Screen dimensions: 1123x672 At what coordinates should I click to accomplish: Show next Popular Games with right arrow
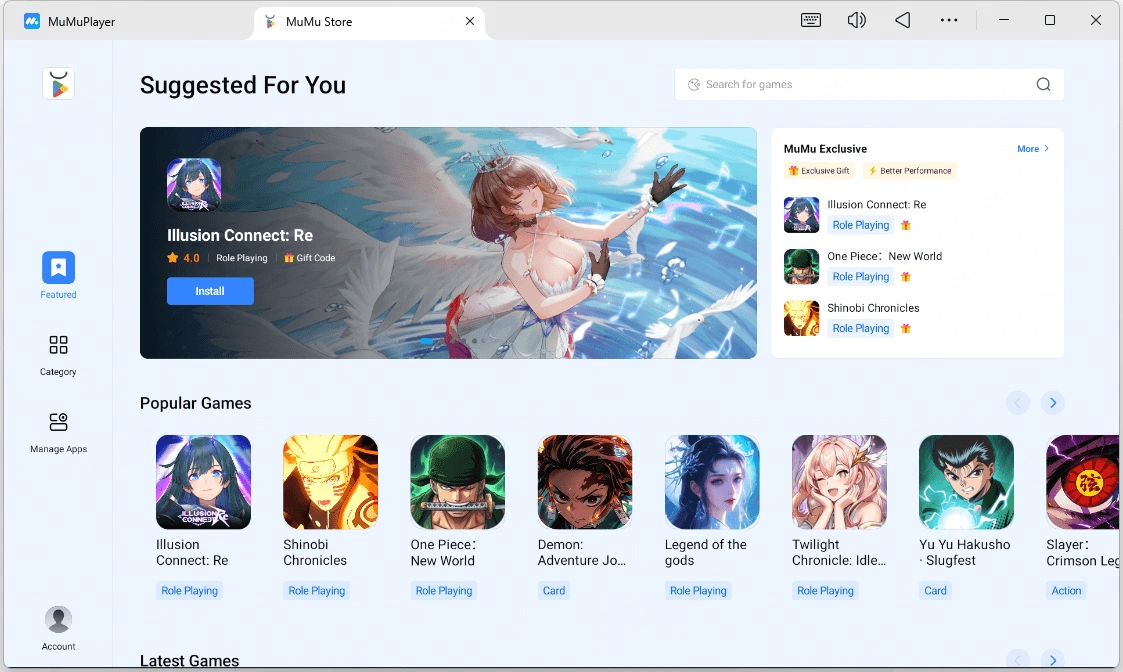(1053, 403)
